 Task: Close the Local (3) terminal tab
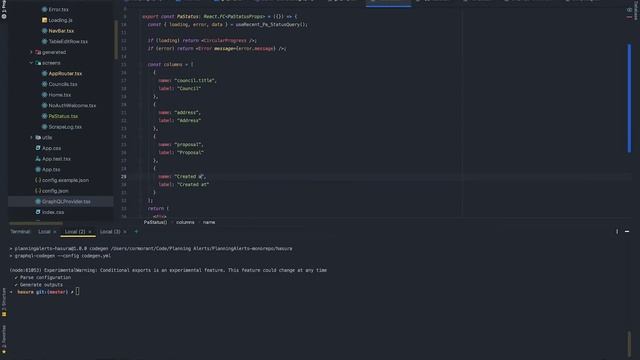pos(125,232)
